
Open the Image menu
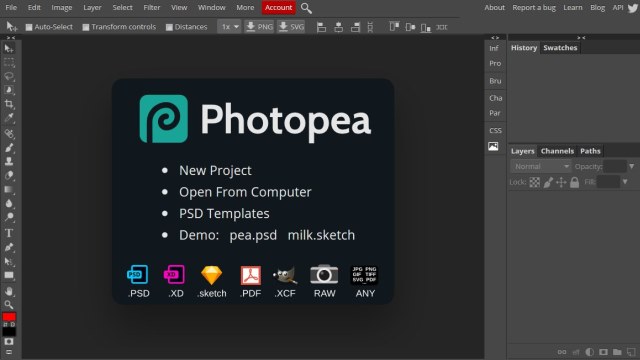coord(62,8)
